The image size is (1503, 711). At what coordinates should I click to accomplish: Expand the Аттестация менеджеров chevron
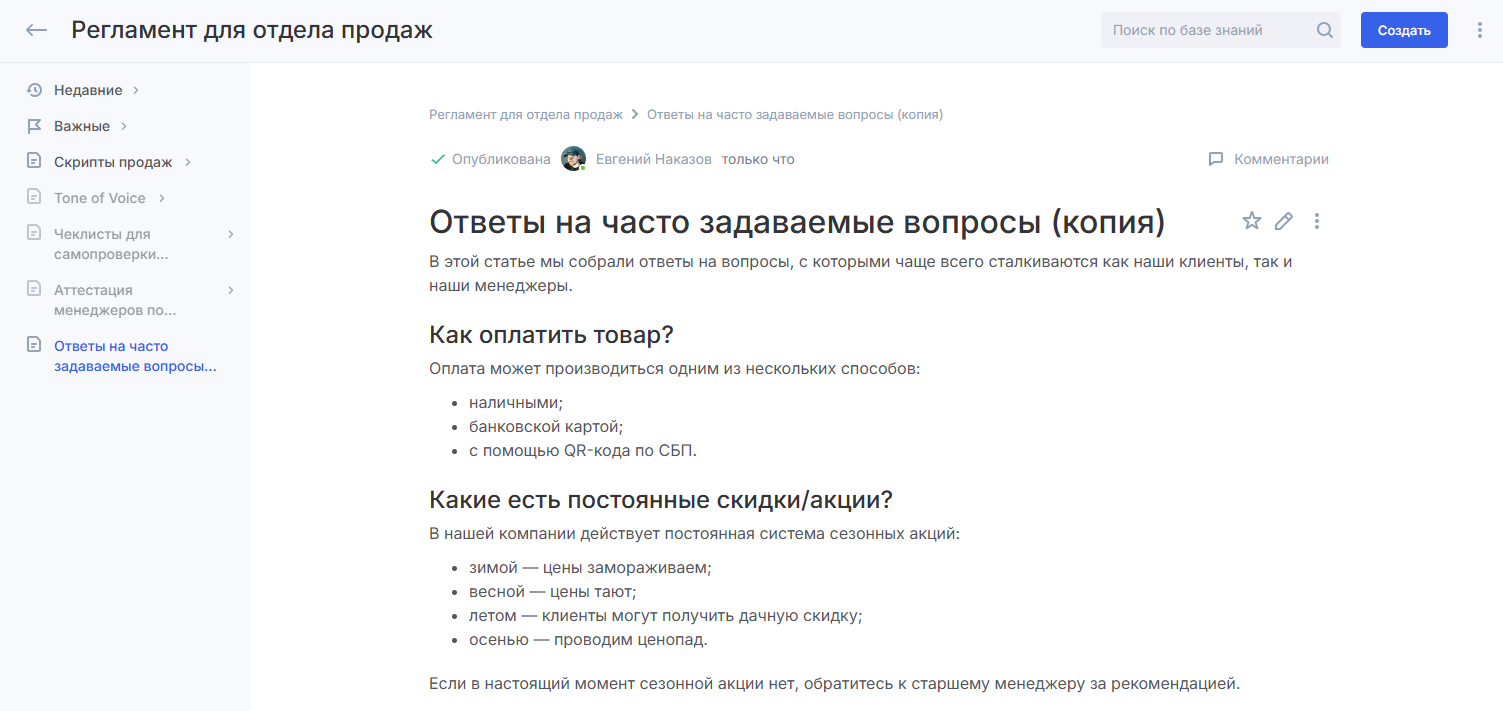click(231, 290)
